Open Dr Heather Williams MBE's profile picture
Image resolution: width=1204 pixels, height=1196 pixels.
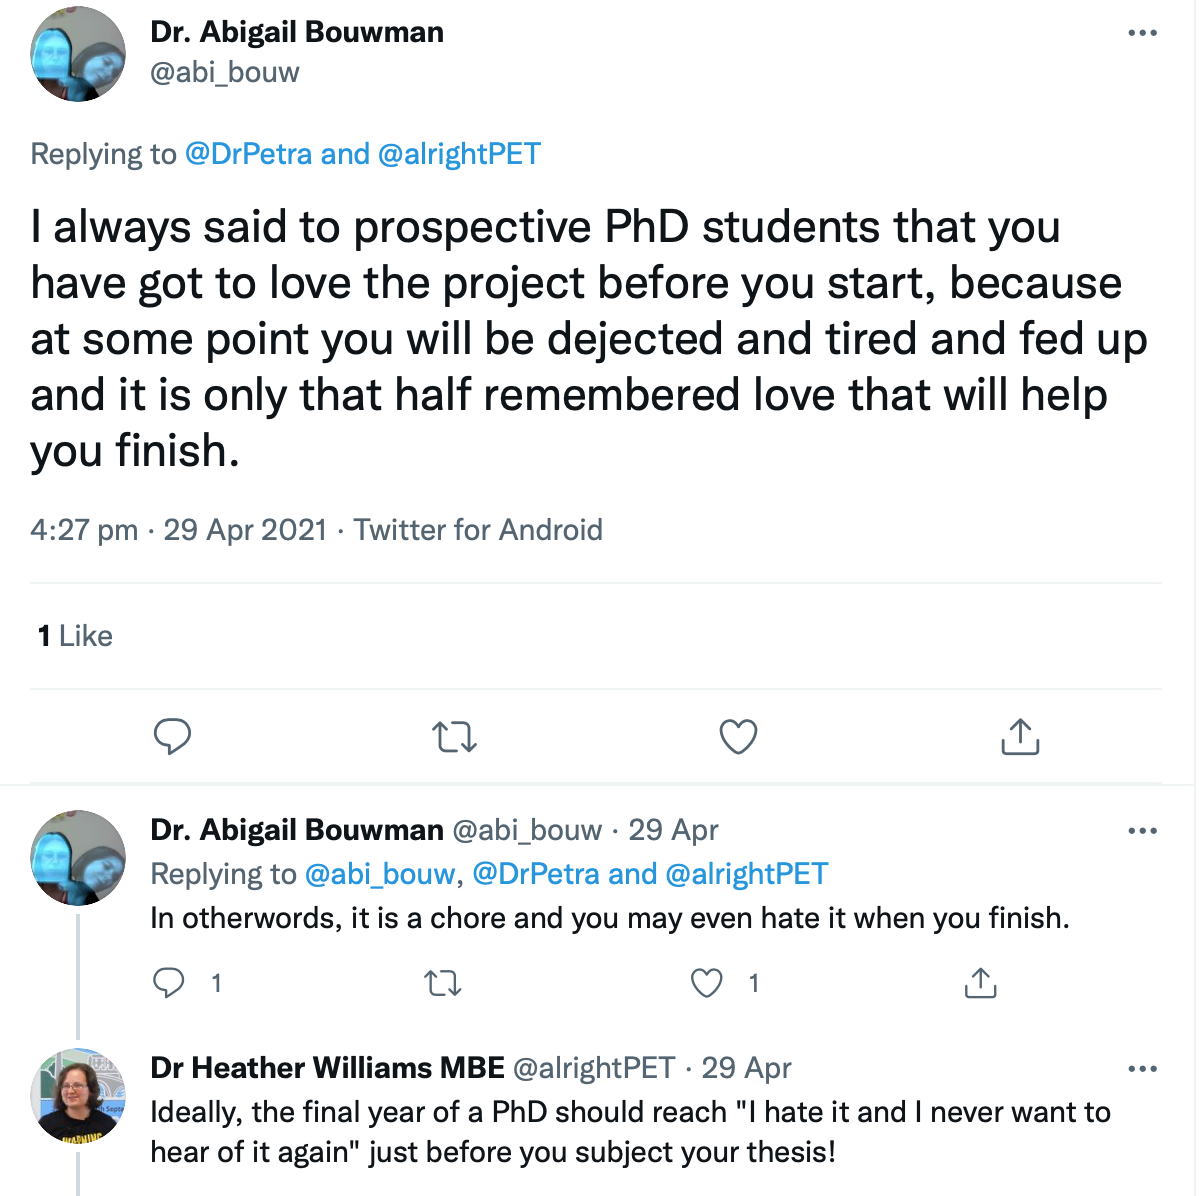pos(78,1096)
